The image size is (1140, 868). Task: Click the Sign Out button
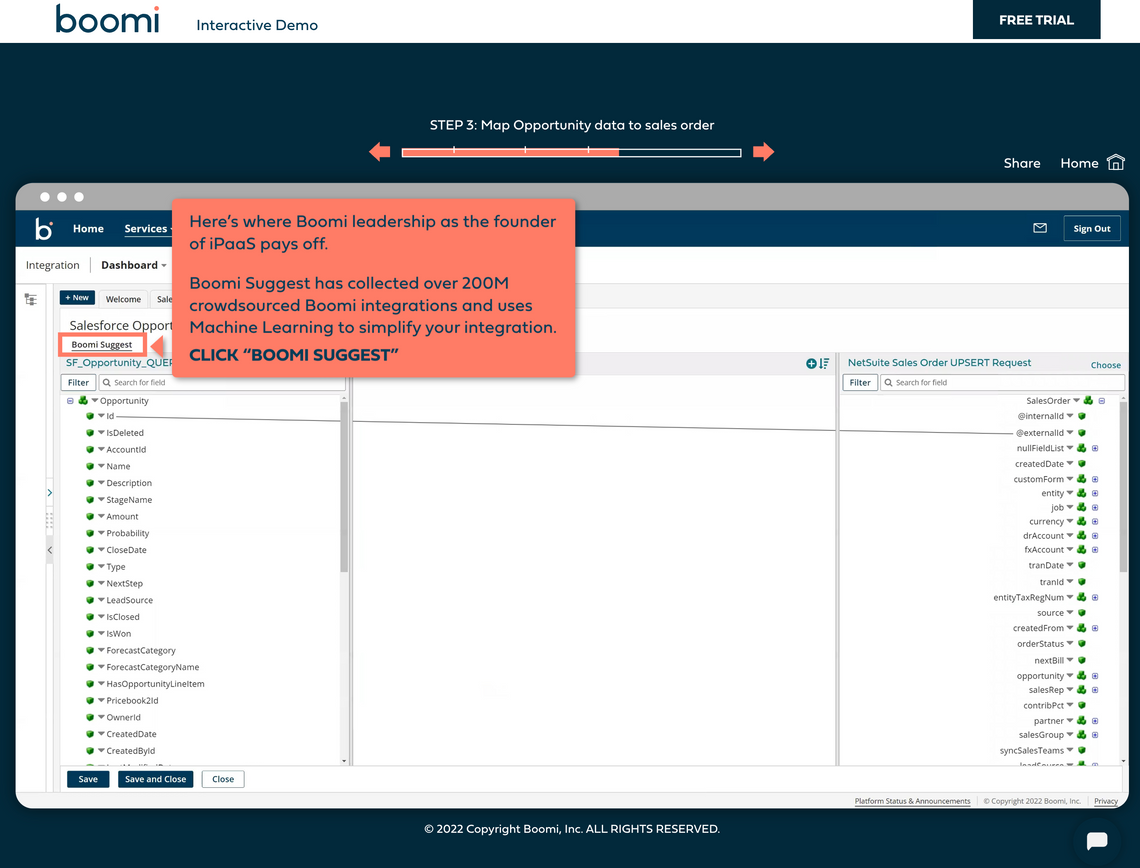(1091, 228)
